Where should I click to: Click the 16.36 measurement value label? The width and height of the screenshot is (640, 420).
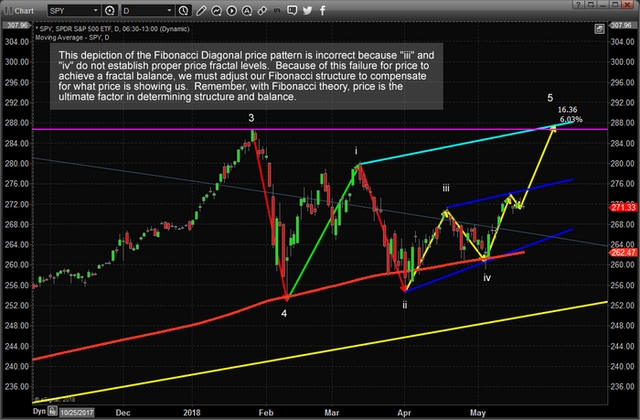(567, 110)
